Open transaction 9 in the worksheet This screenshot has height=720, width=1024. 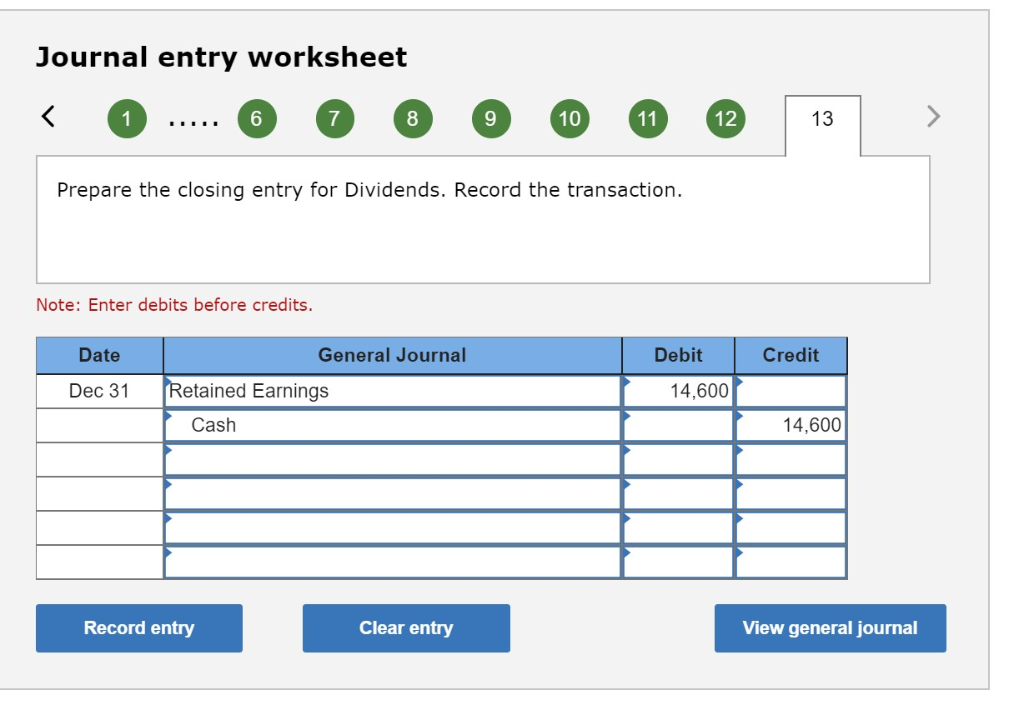(x=489, y=117)
